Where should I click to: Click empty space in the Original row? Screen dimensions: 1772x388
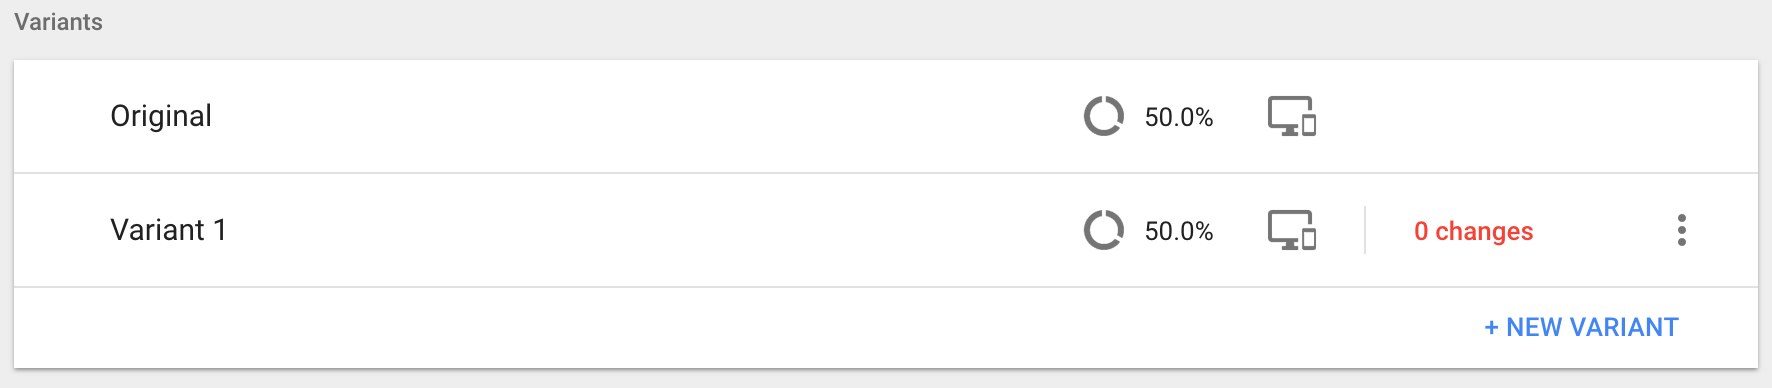640,116
